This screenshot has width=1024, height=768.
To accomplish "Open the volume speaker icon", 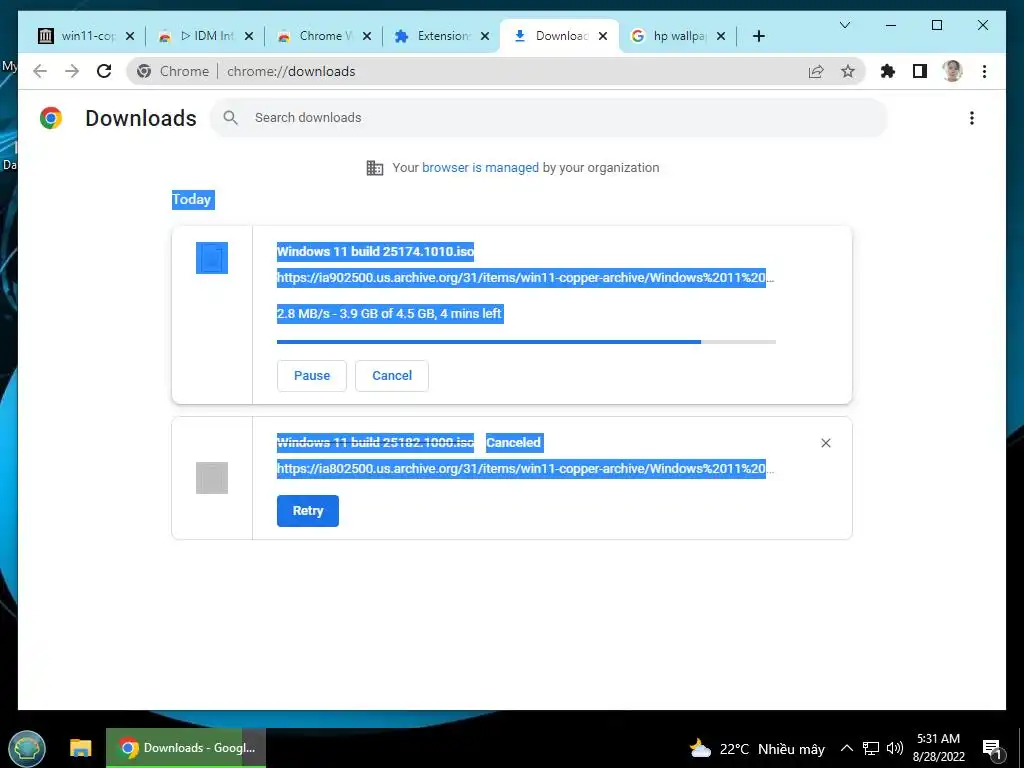I will 894,748.
